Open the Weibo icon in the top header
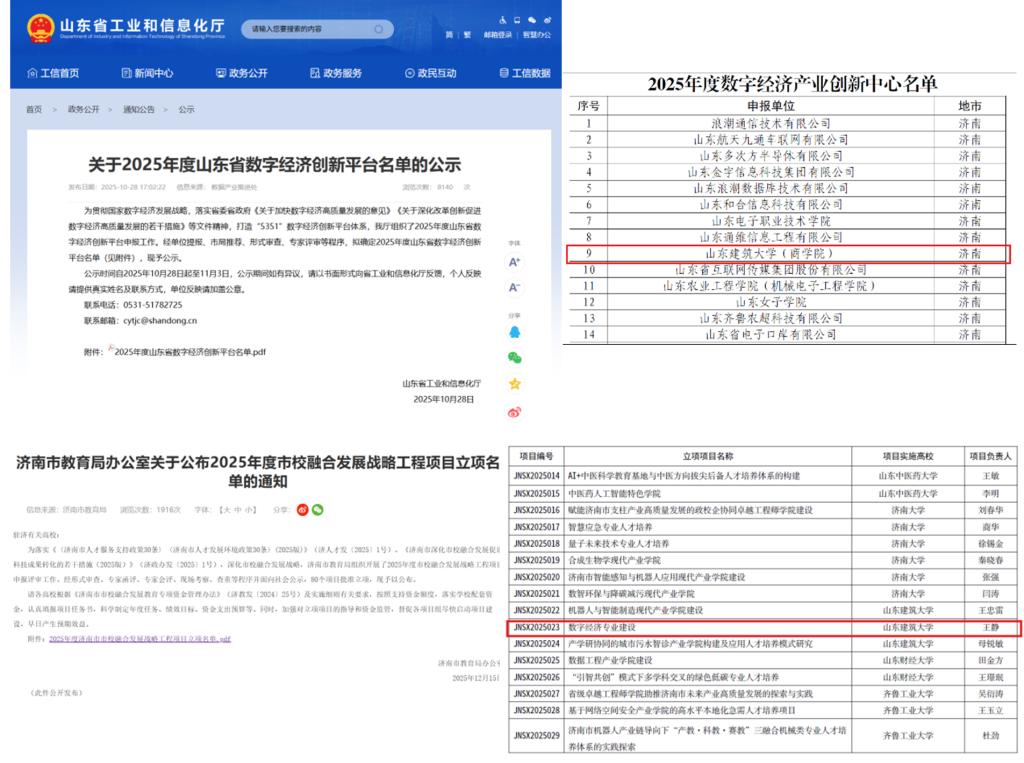Image resolution: width=1024 pixels, height=763 pixels. coord(547,20)
